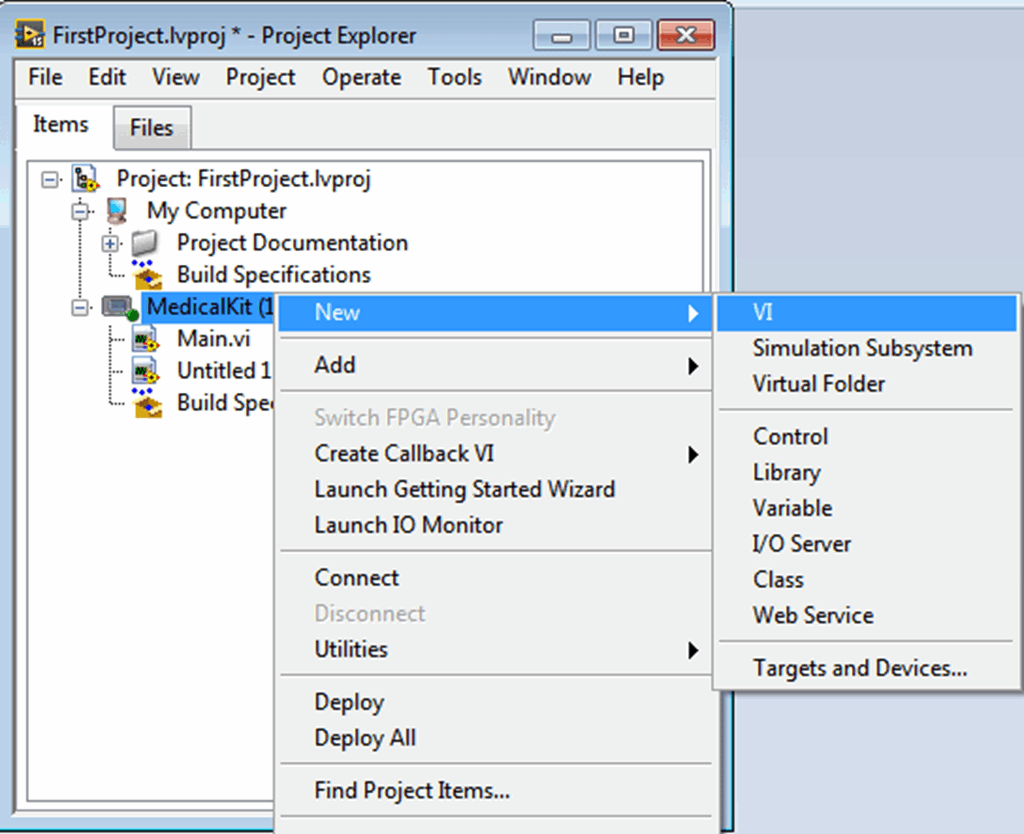Switch to the Files tab

coord(151,127)
